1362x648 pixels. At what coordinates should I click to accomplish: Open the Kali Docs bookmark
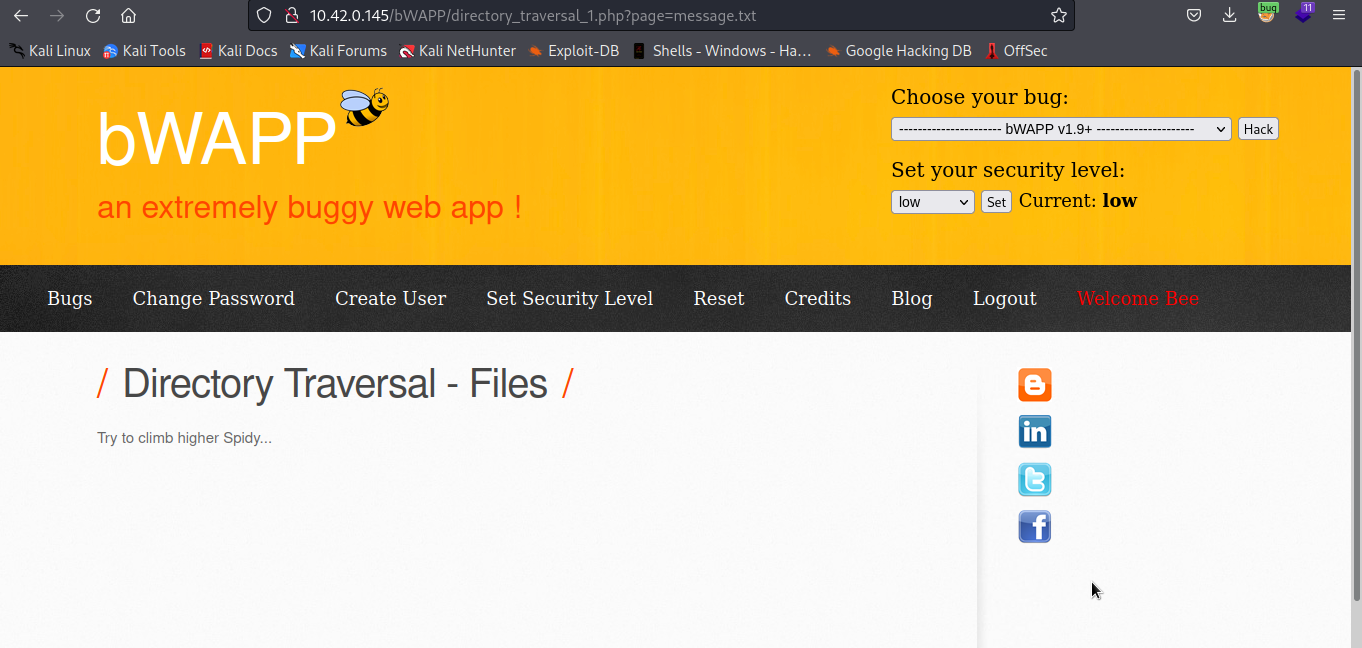click(x=238, y=51)
